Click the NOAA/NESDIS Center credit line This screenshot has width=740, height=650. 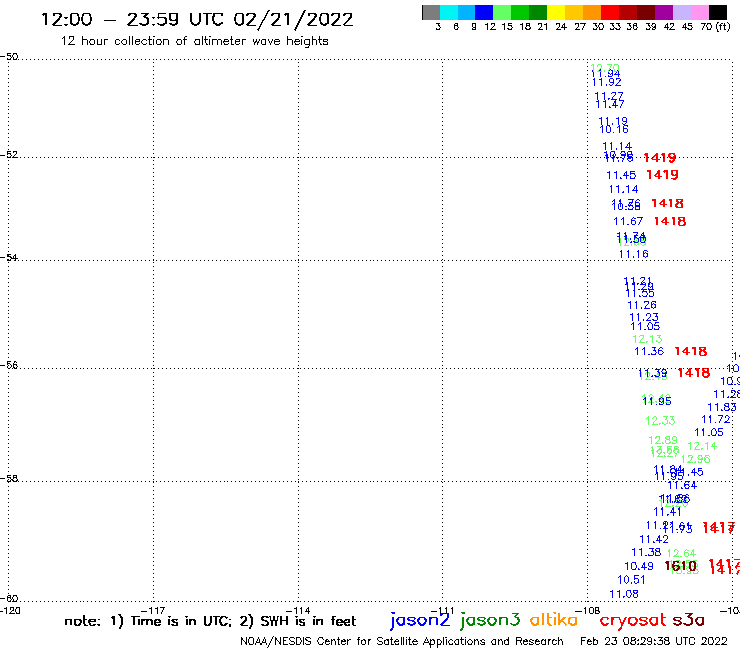click(402, 641)
